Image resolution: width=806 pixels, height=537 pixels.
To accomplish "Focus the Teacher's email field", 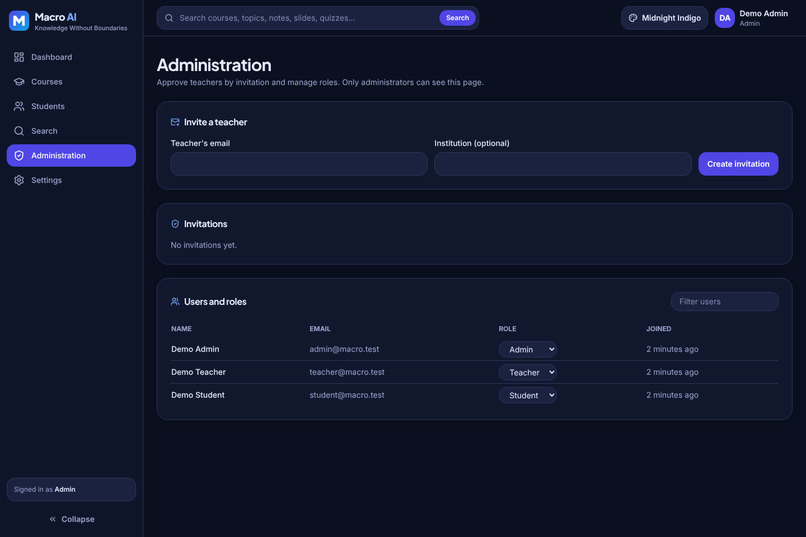I will [299, 164].
